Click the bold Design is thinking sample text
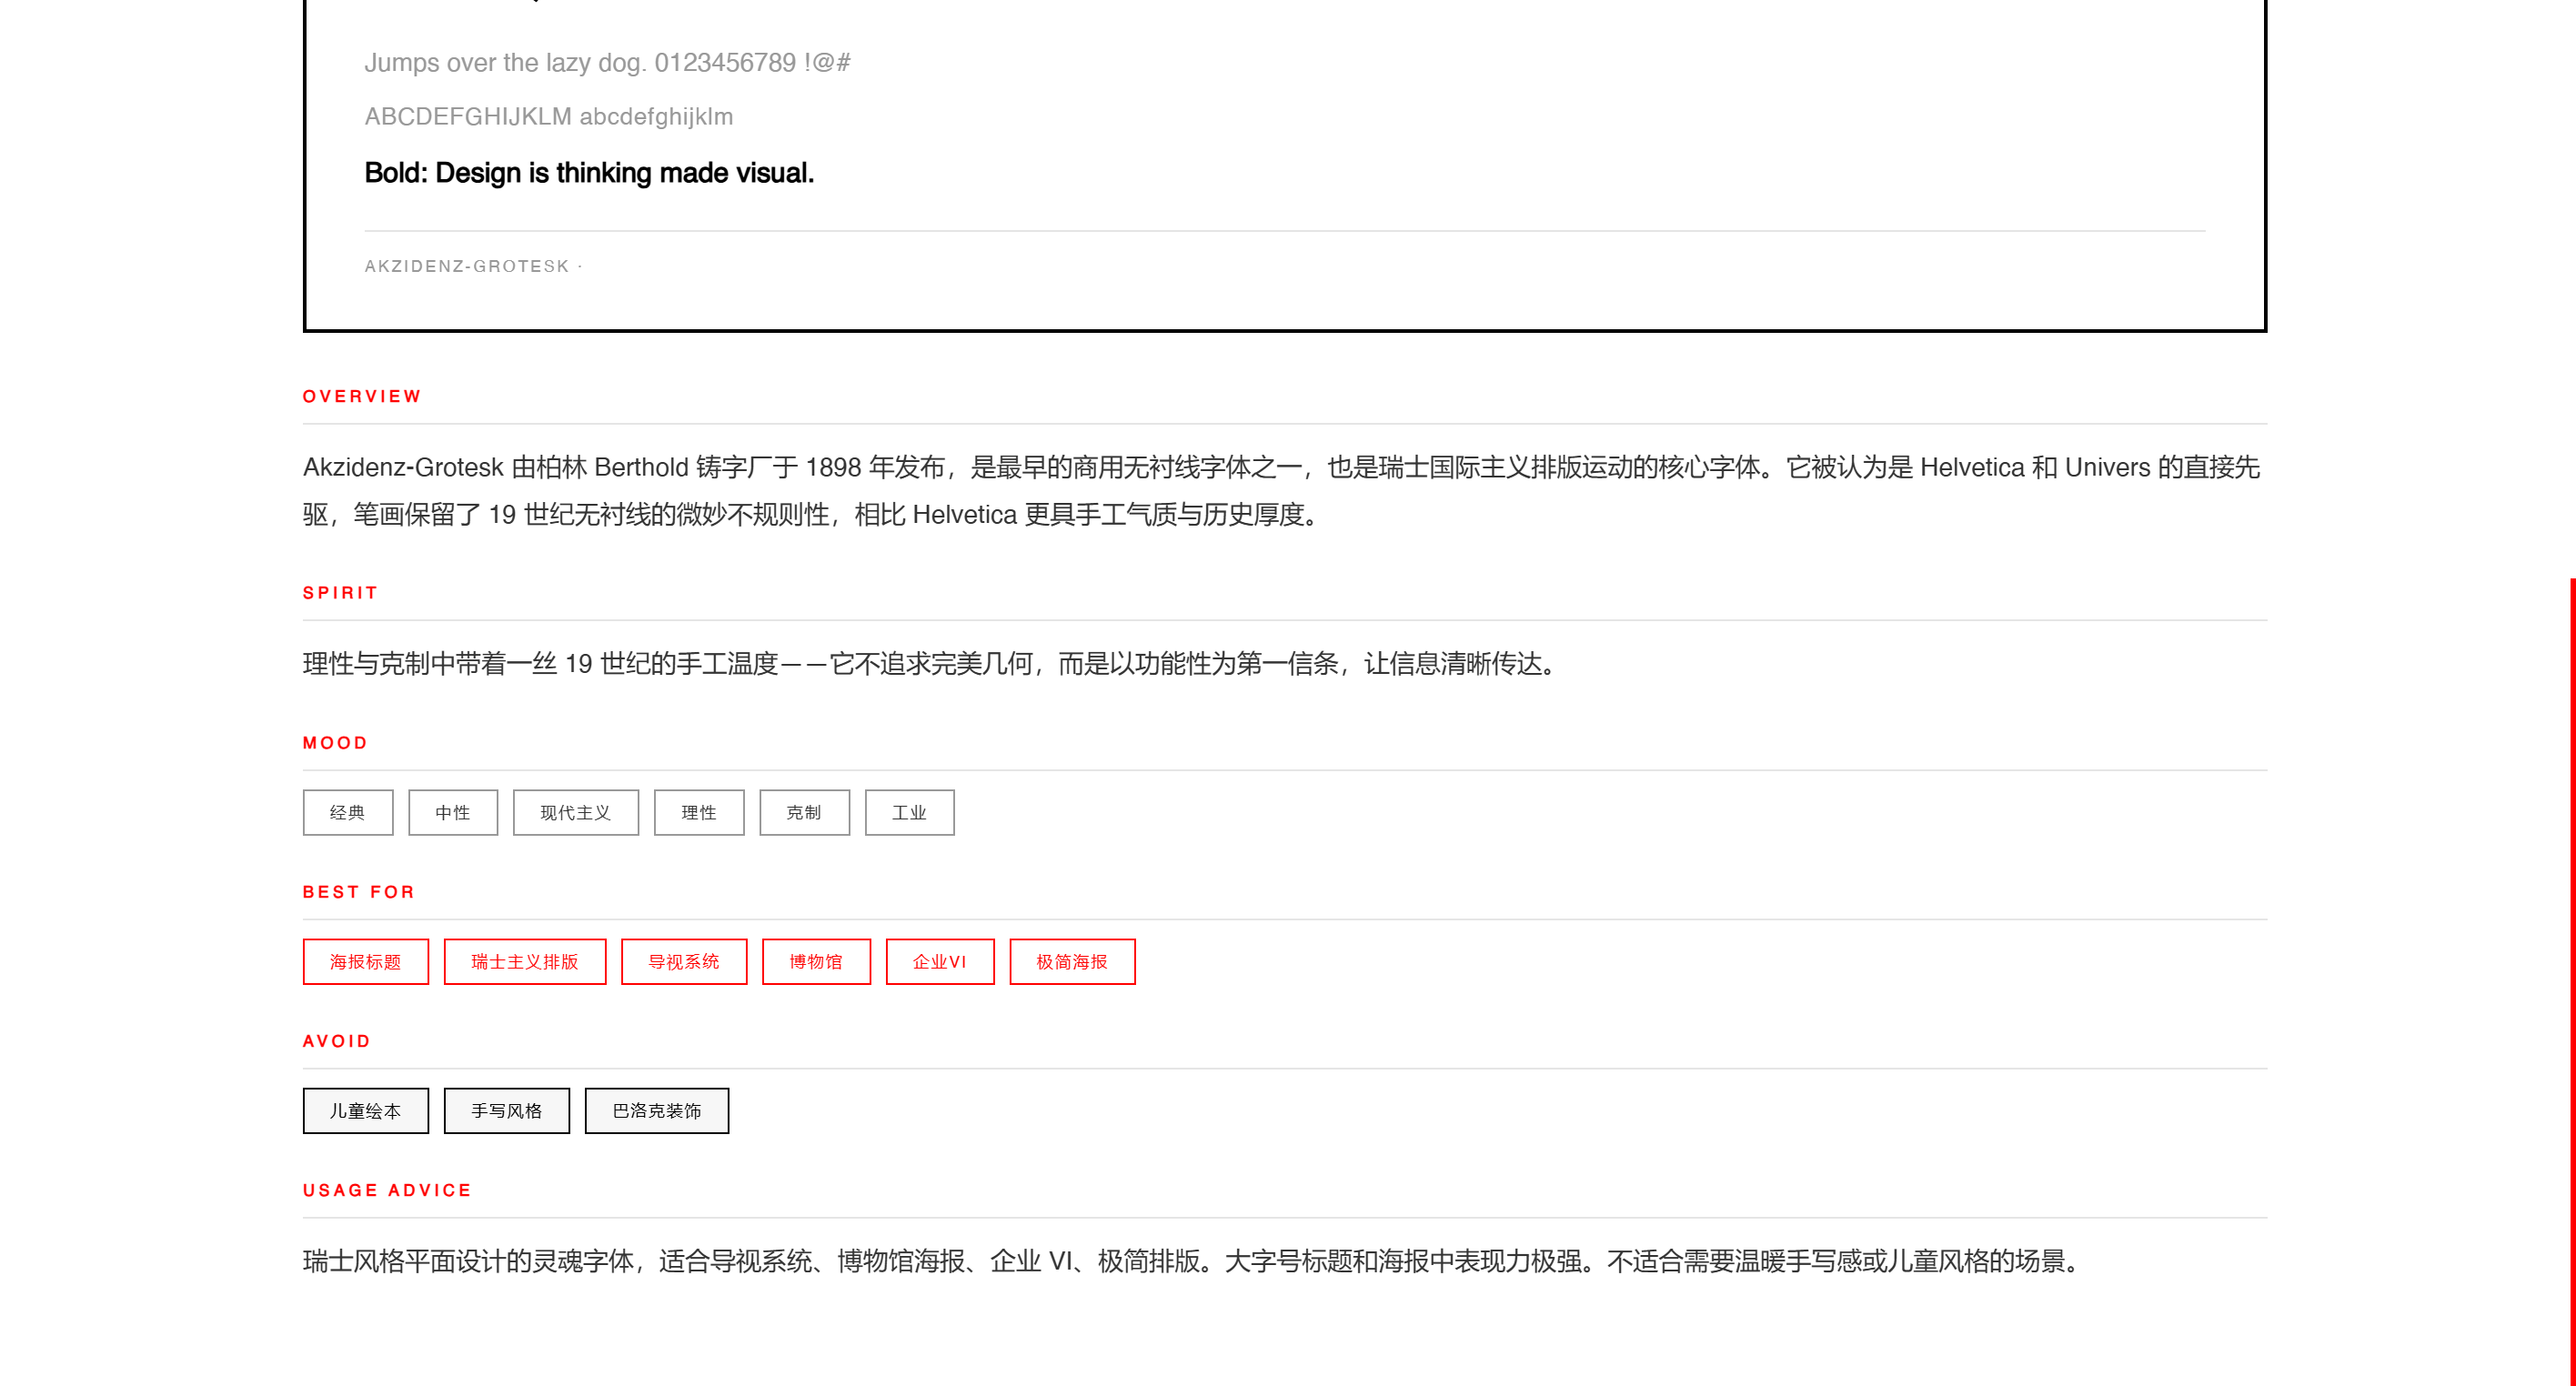 (588, 173)
